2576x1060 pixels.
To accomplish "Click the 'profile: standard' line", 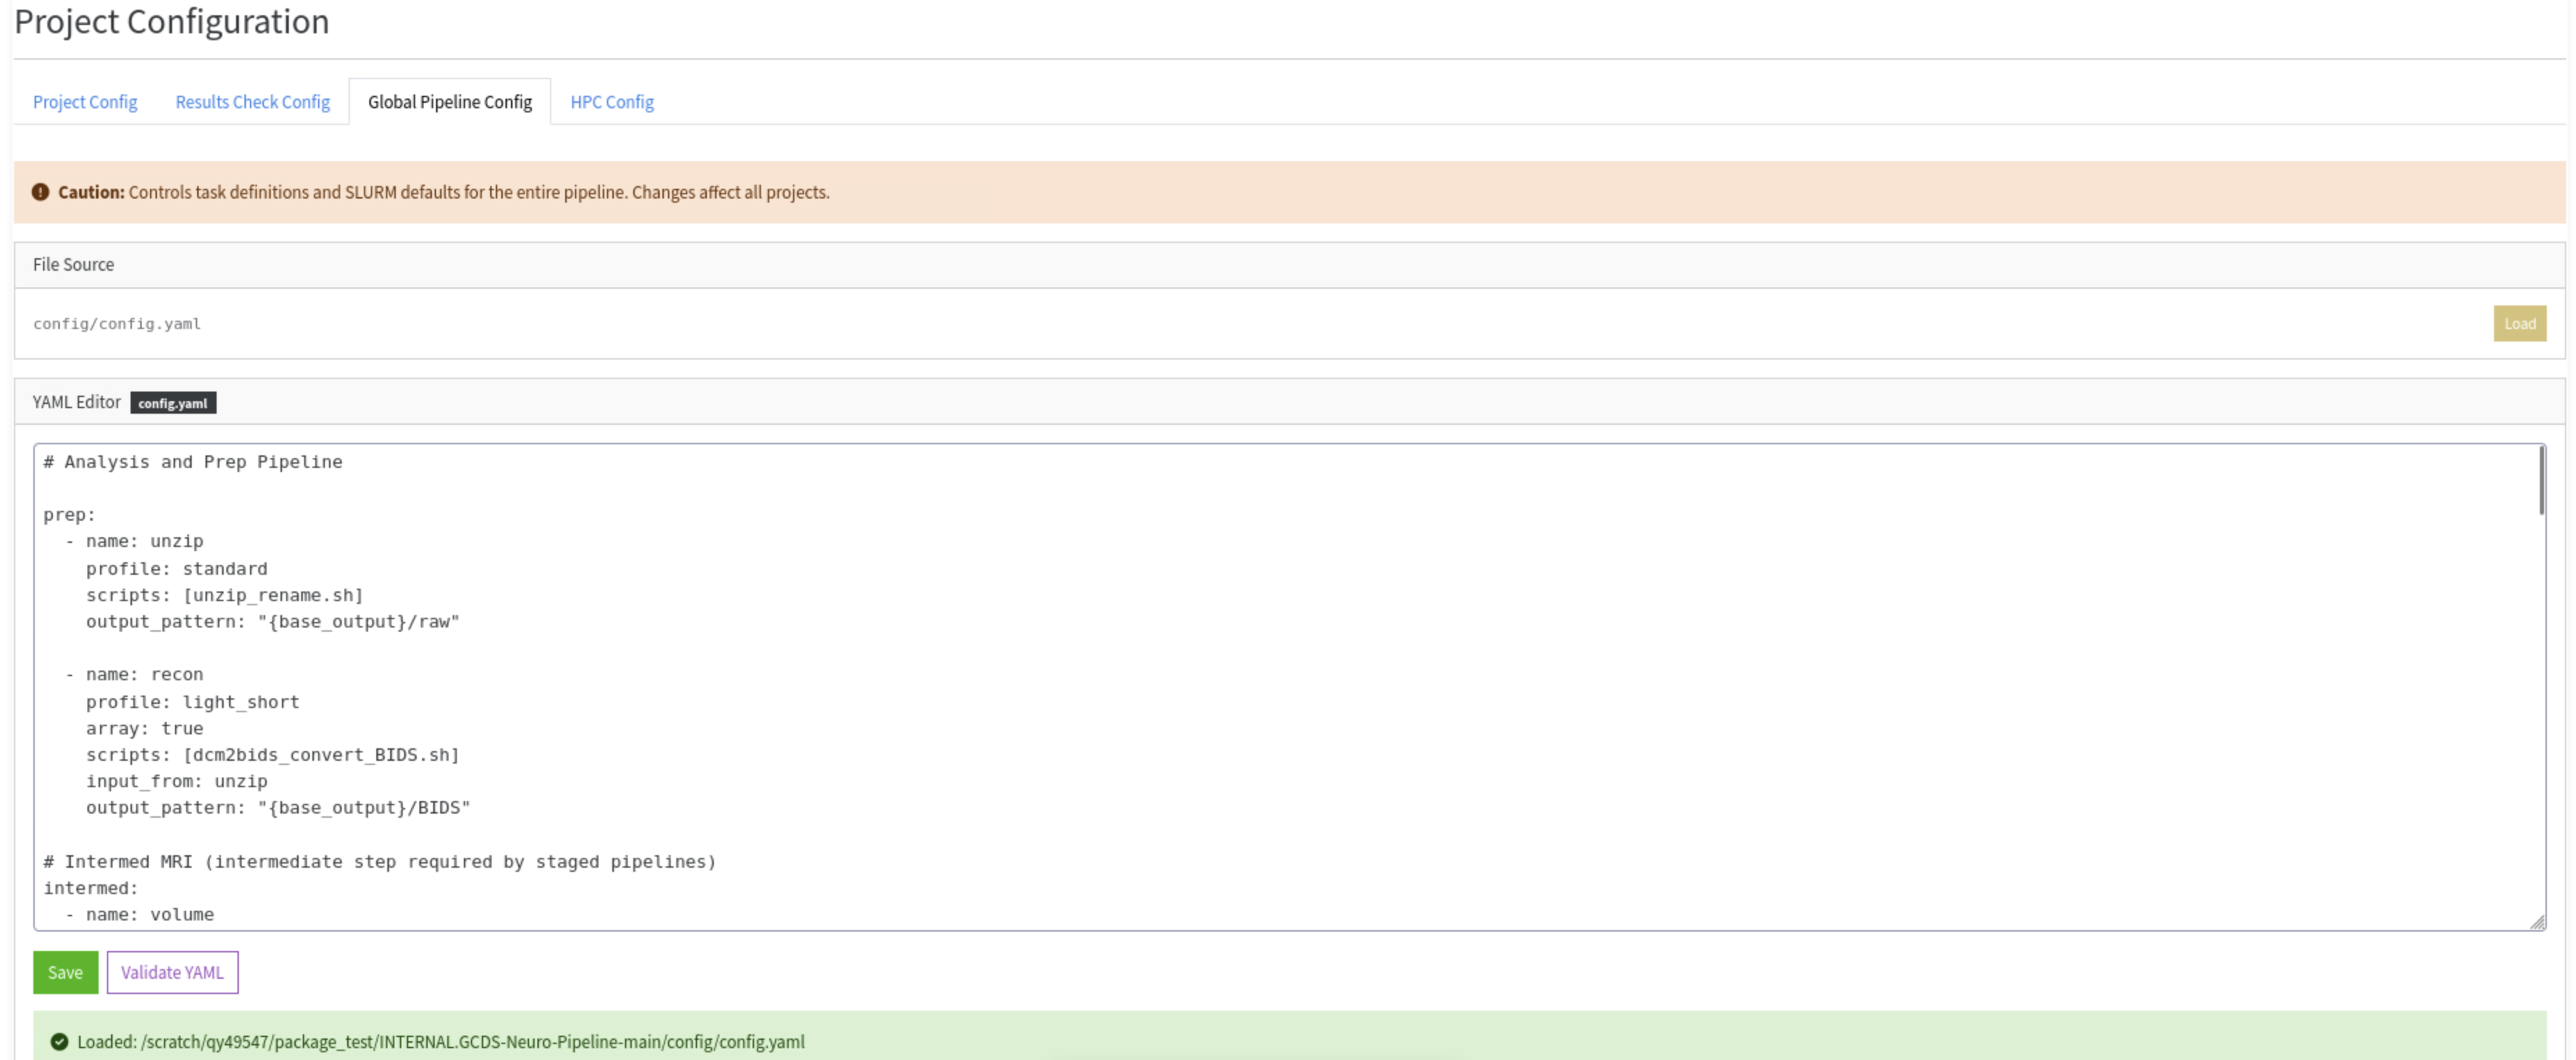I will pyautogui.click(x=176, y=568).
